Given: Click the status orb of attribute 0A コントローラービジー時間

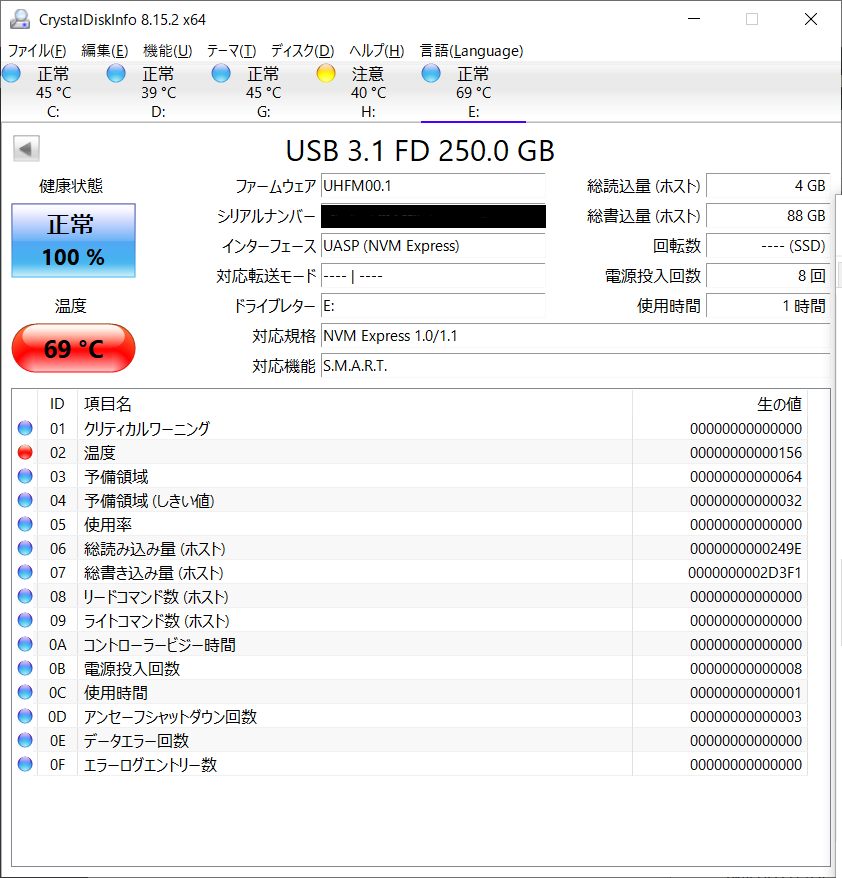Looking at the screenshot, I should pyautogui.click(x=25, y=645).
